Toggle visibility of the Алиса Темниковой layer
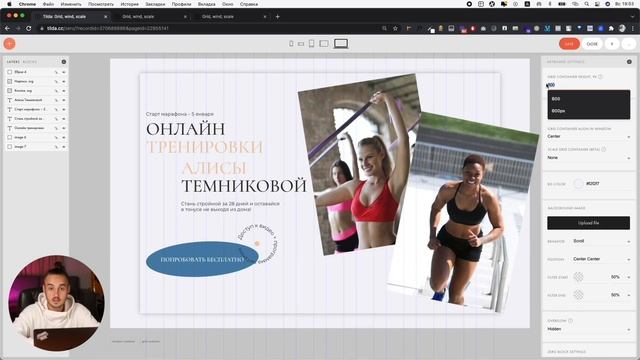 (x=64, y=100)
